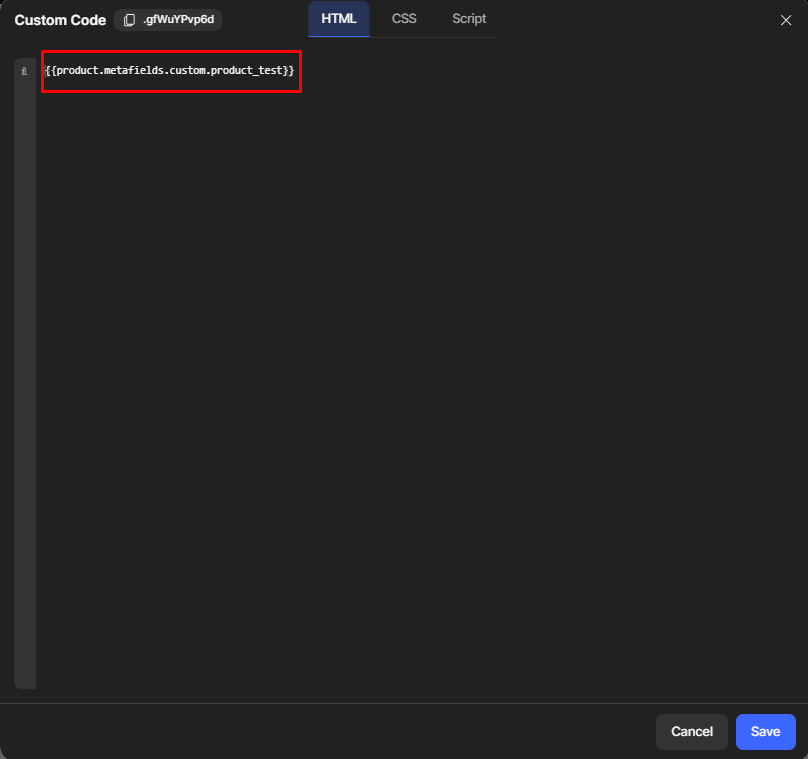Click the highlighted HTML tab header
The height and width of the screenshot is (759, 808).
(x=339, y=18)
